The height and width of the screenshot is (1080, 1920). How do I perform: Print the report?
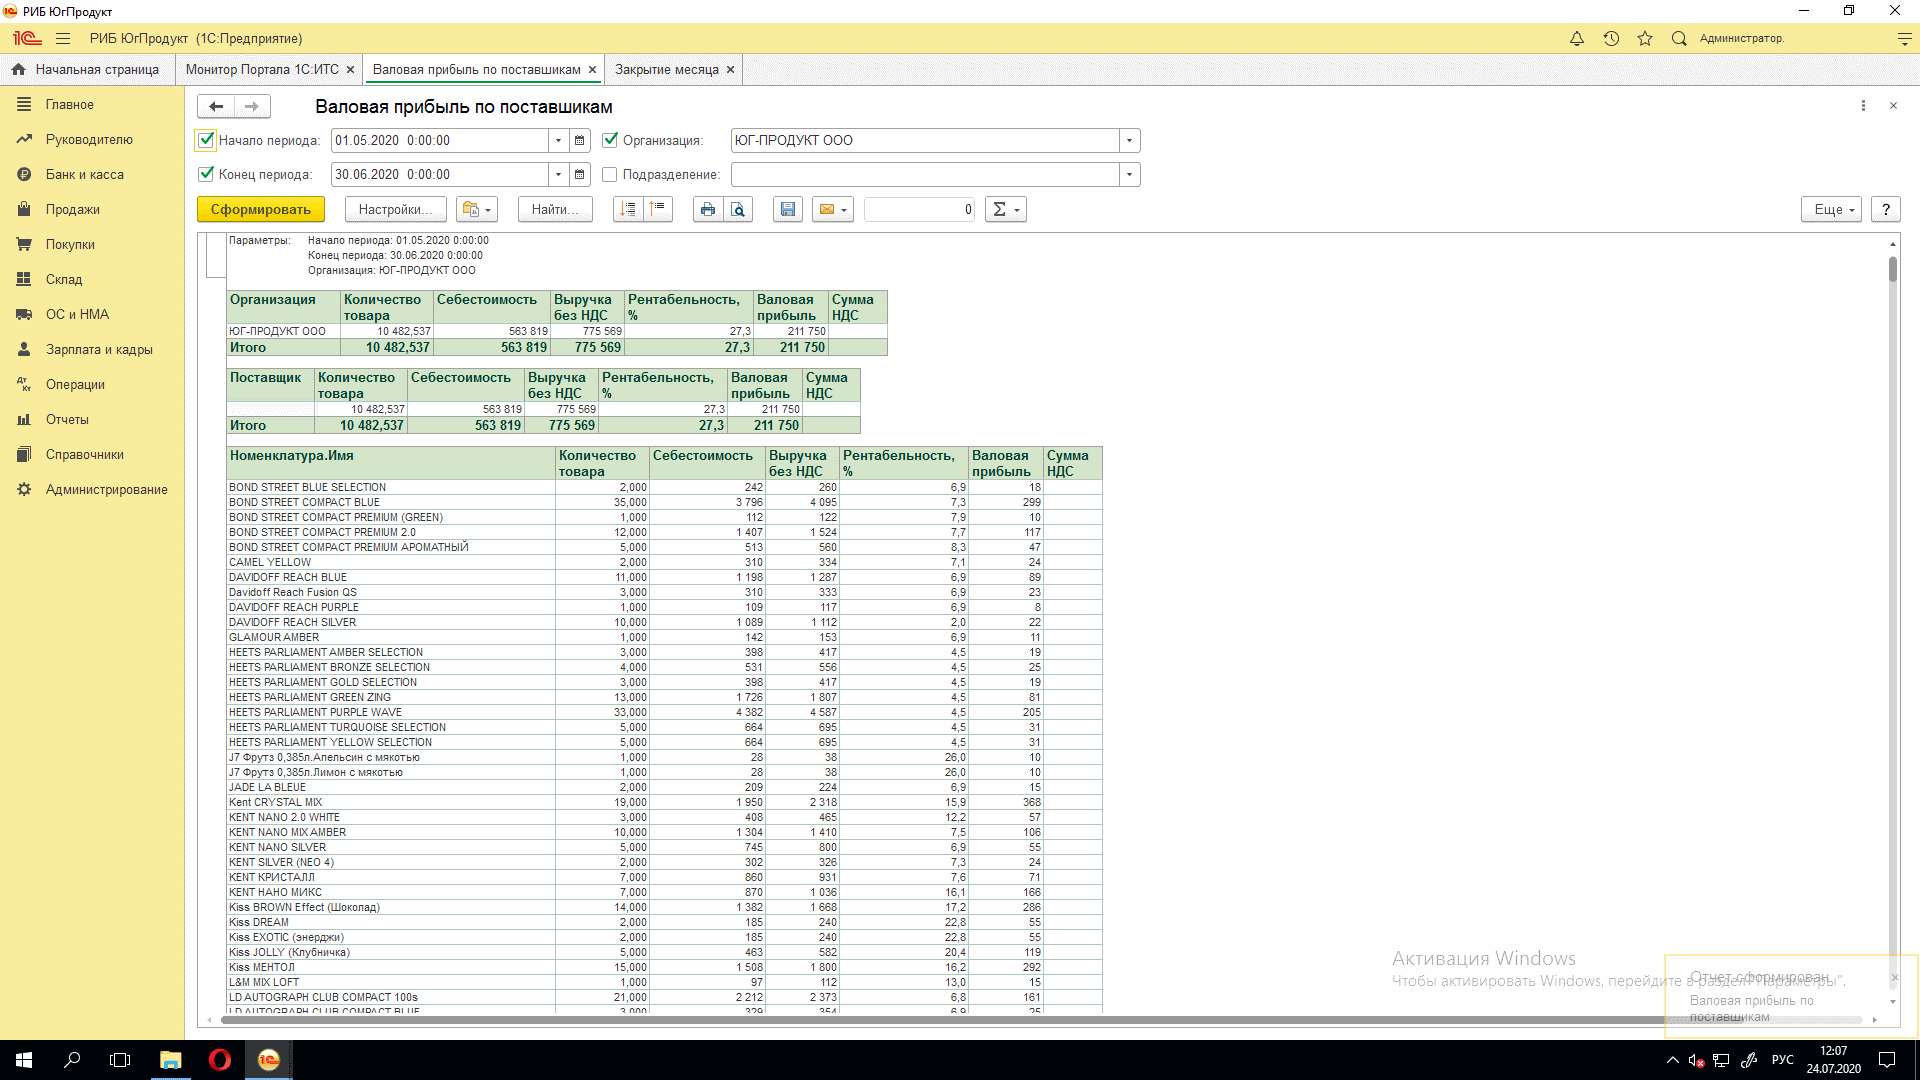point(708,209)
